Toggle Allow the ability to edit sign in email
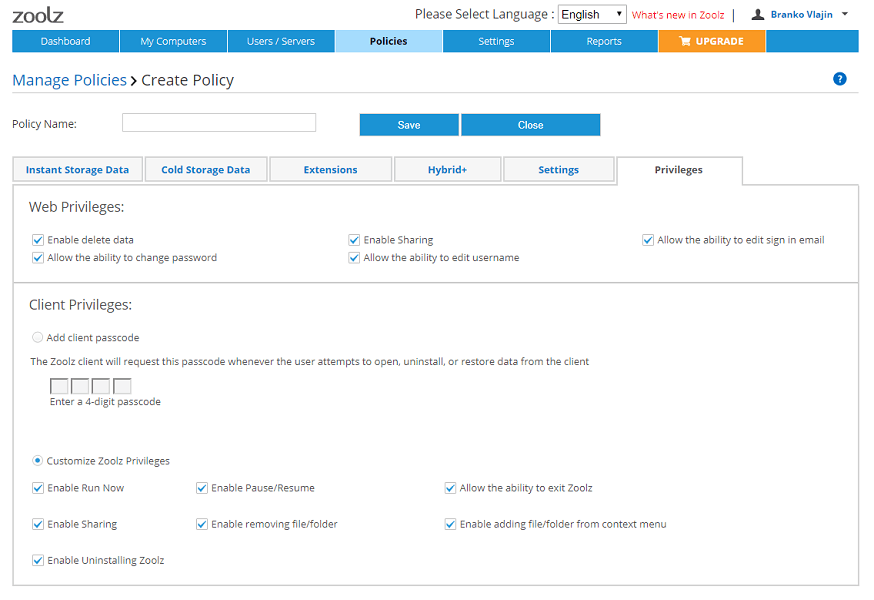This screenshot has height=600, width=874. pos(648,240)
